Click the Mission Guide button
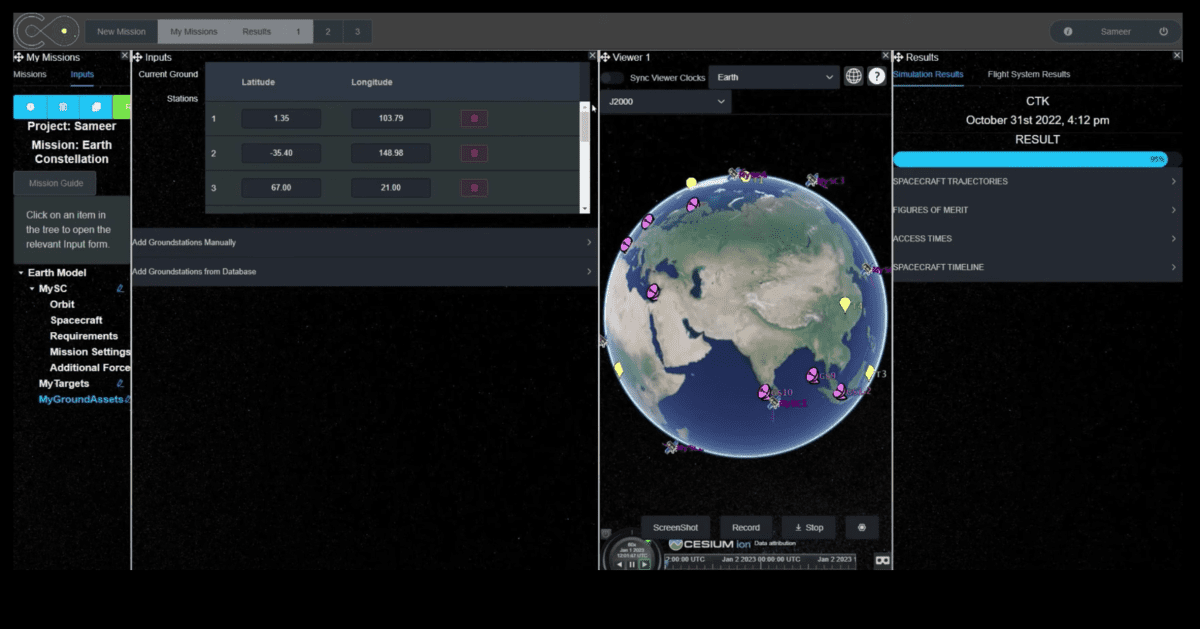The width and height of the screenshot is (1200, 629). point(56,184)
